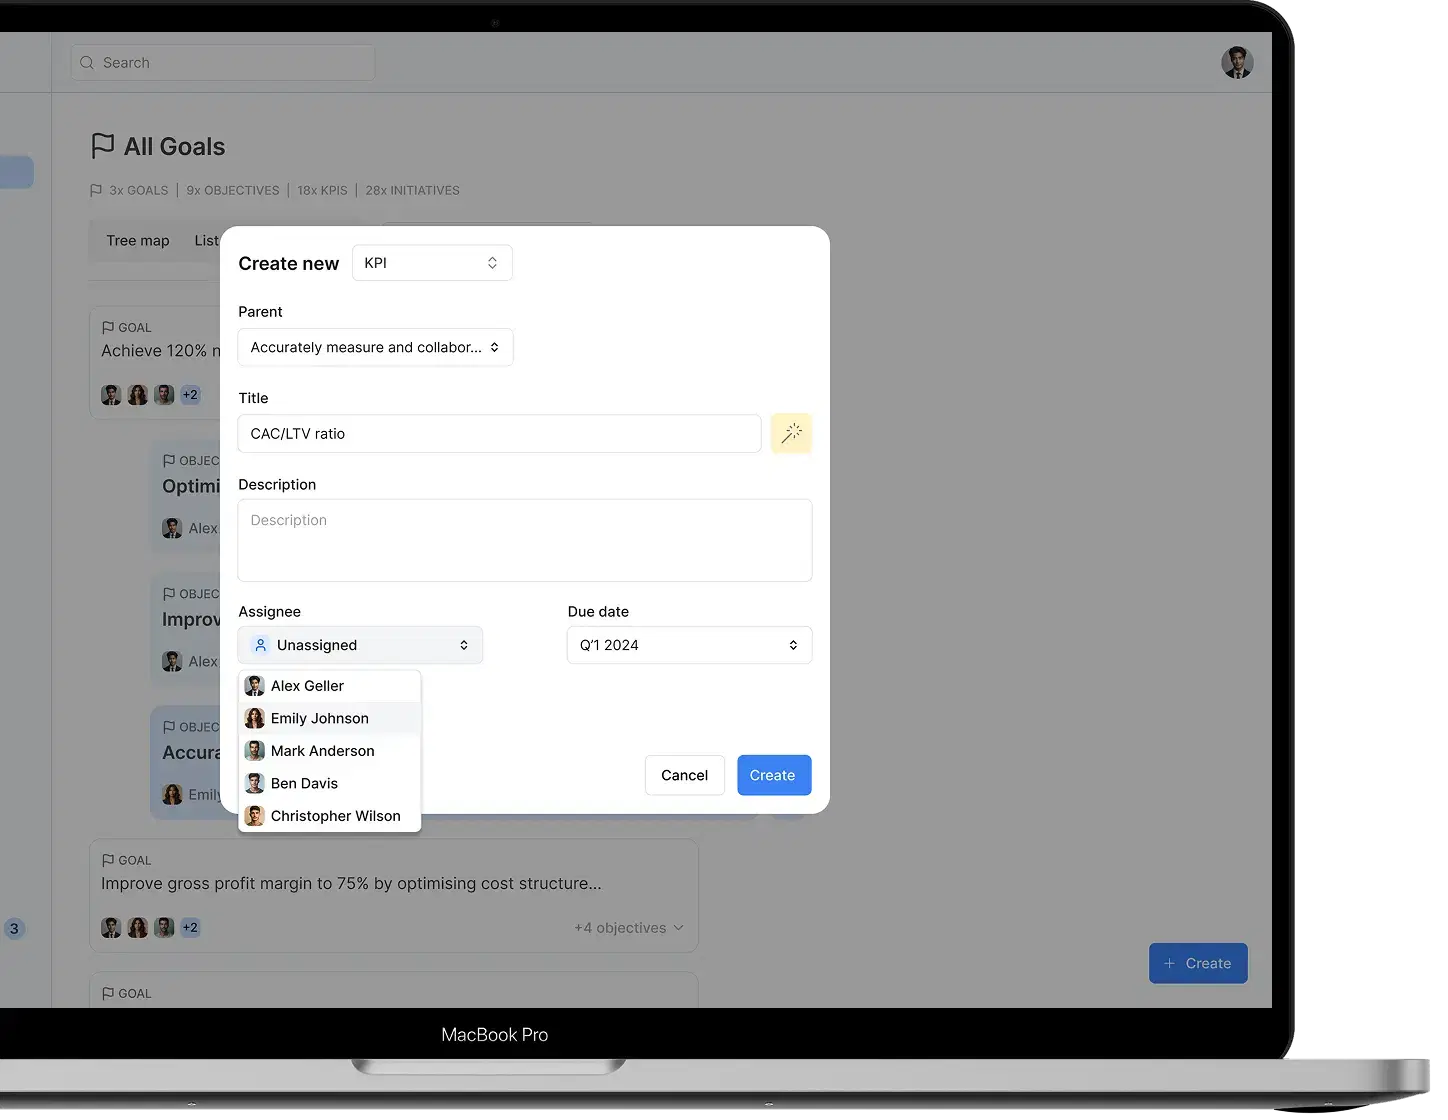Click the Cancel button
This screenshot has height=1120, width=1448.
coord(684,775)
